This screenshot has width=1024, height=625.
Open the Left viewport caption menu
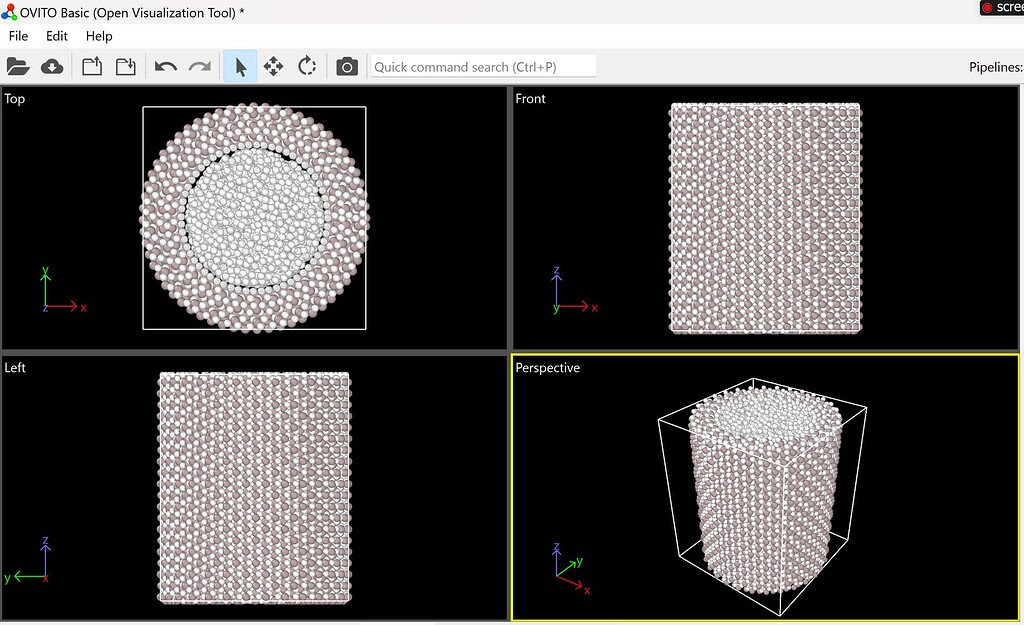(x=14, y=368)
